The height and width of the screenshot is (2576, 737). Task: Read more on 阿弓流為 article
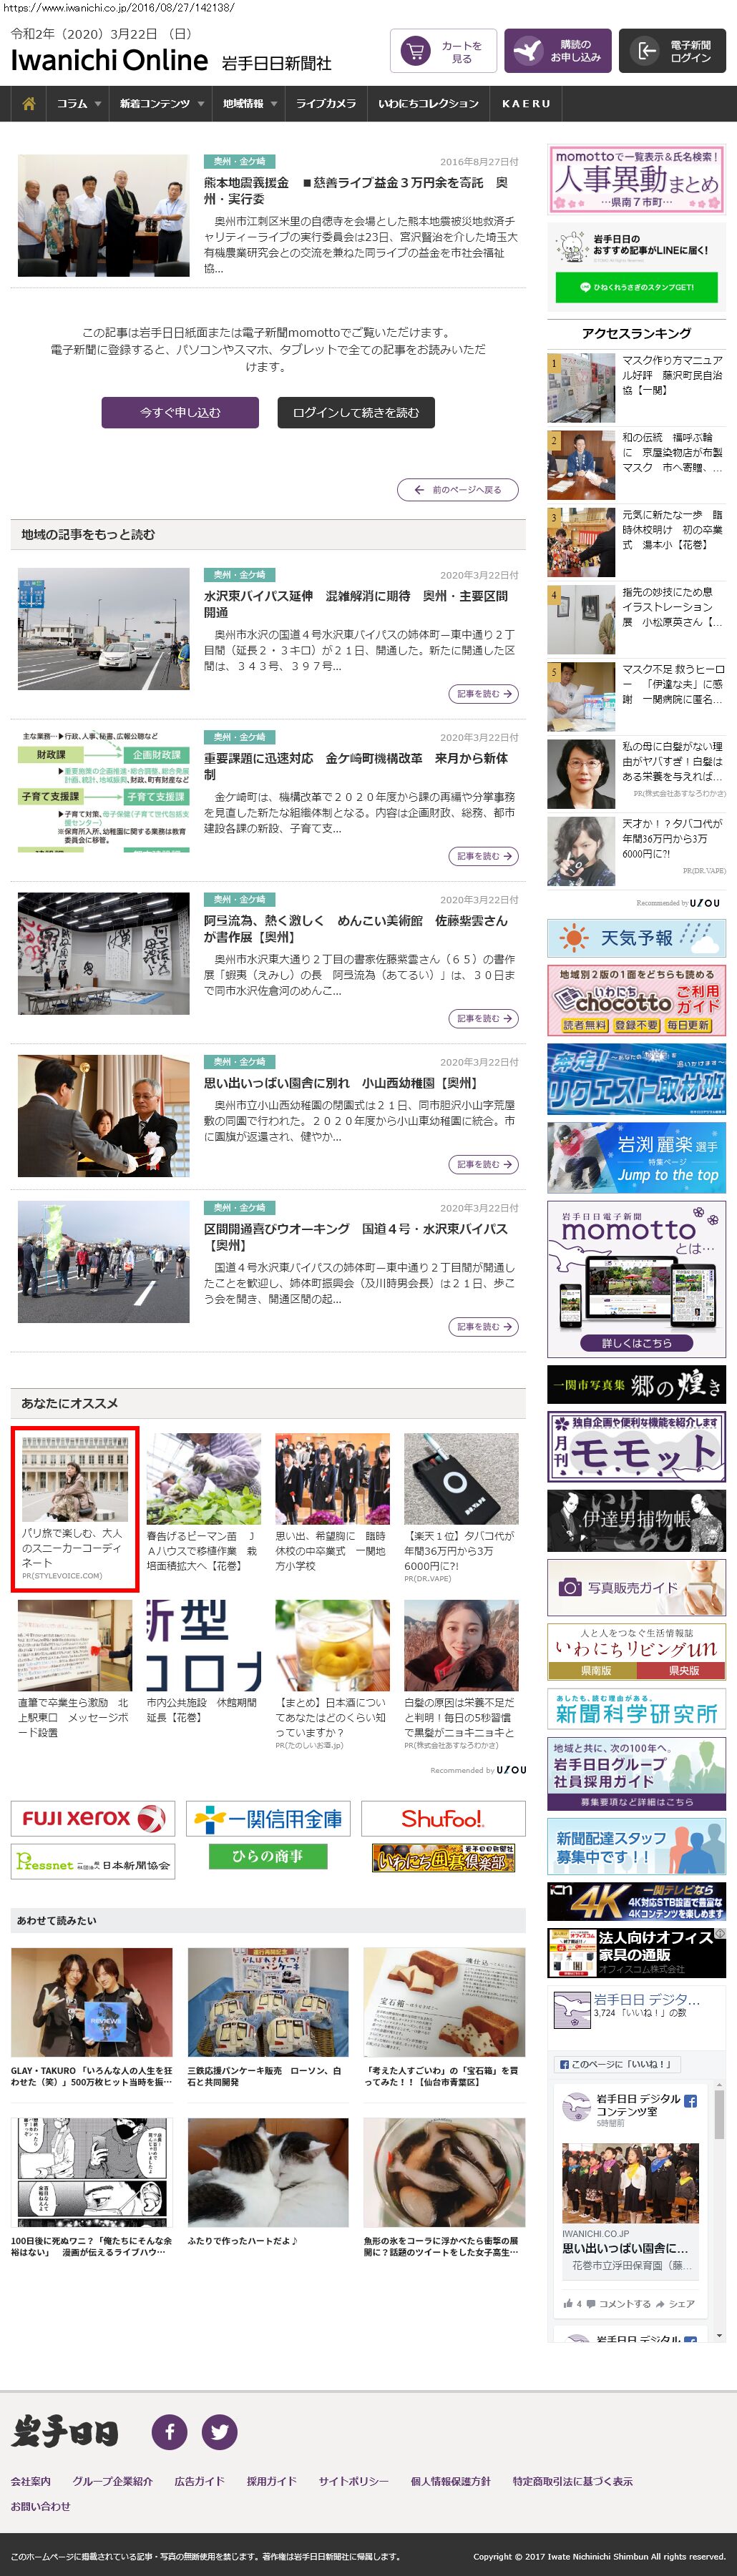(x=483, y=1018)
